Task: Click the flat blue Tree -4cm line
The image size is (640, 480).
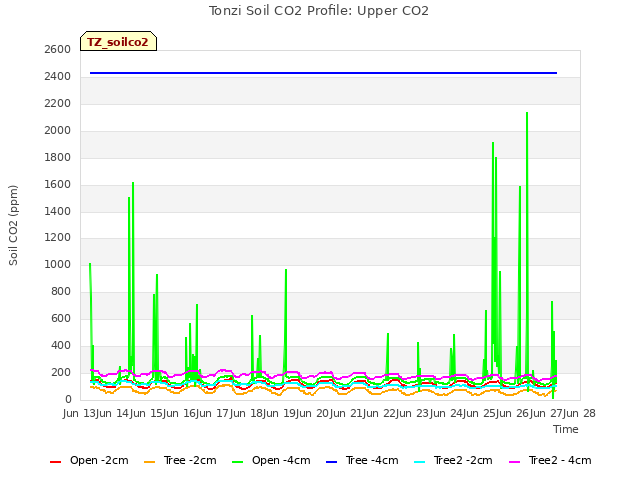Action: tap(323, 73)
